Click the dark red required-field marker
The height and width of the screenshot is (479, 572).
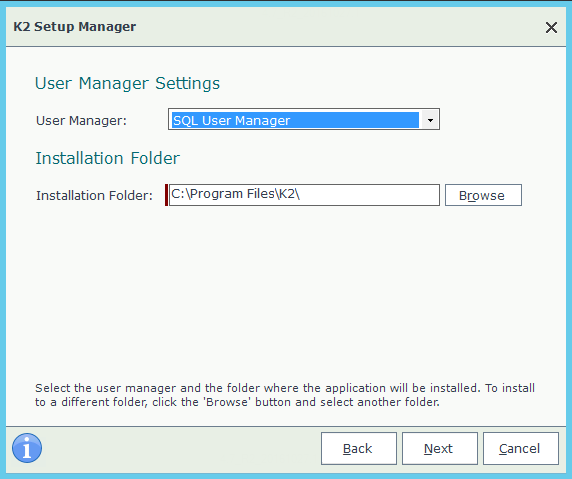point(166,195)
